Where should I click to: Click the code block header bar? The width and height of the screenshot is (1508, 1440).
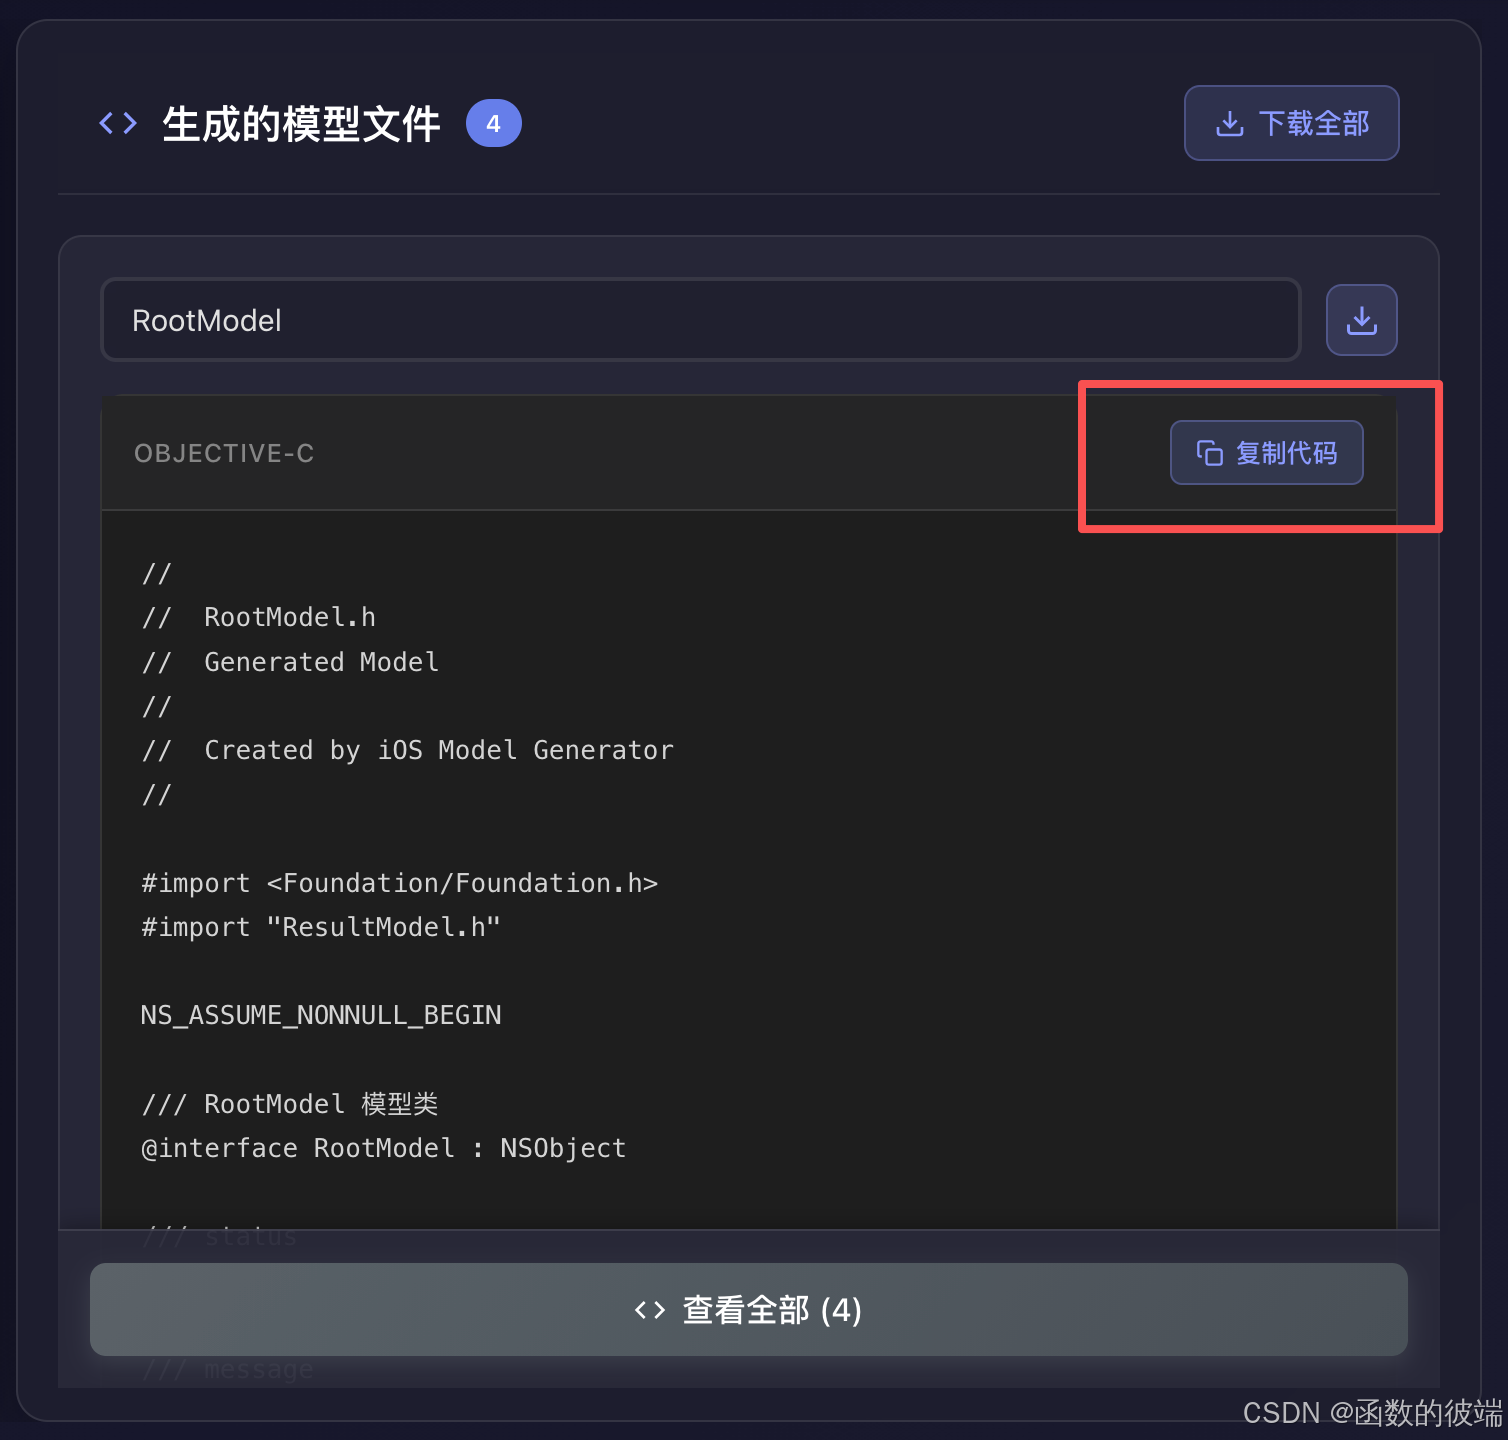click(x=700, y=452)
